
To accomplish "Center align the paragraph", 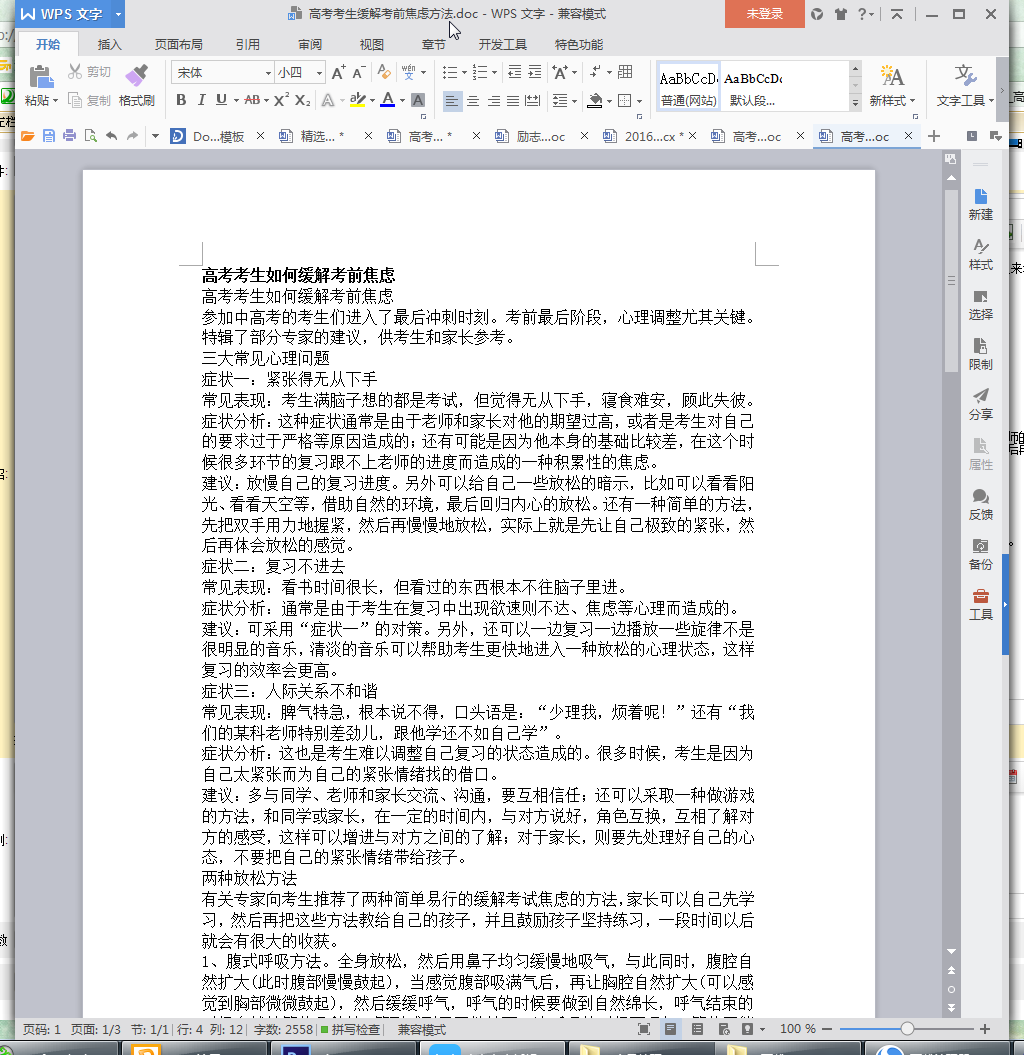I will pos(473,101).
